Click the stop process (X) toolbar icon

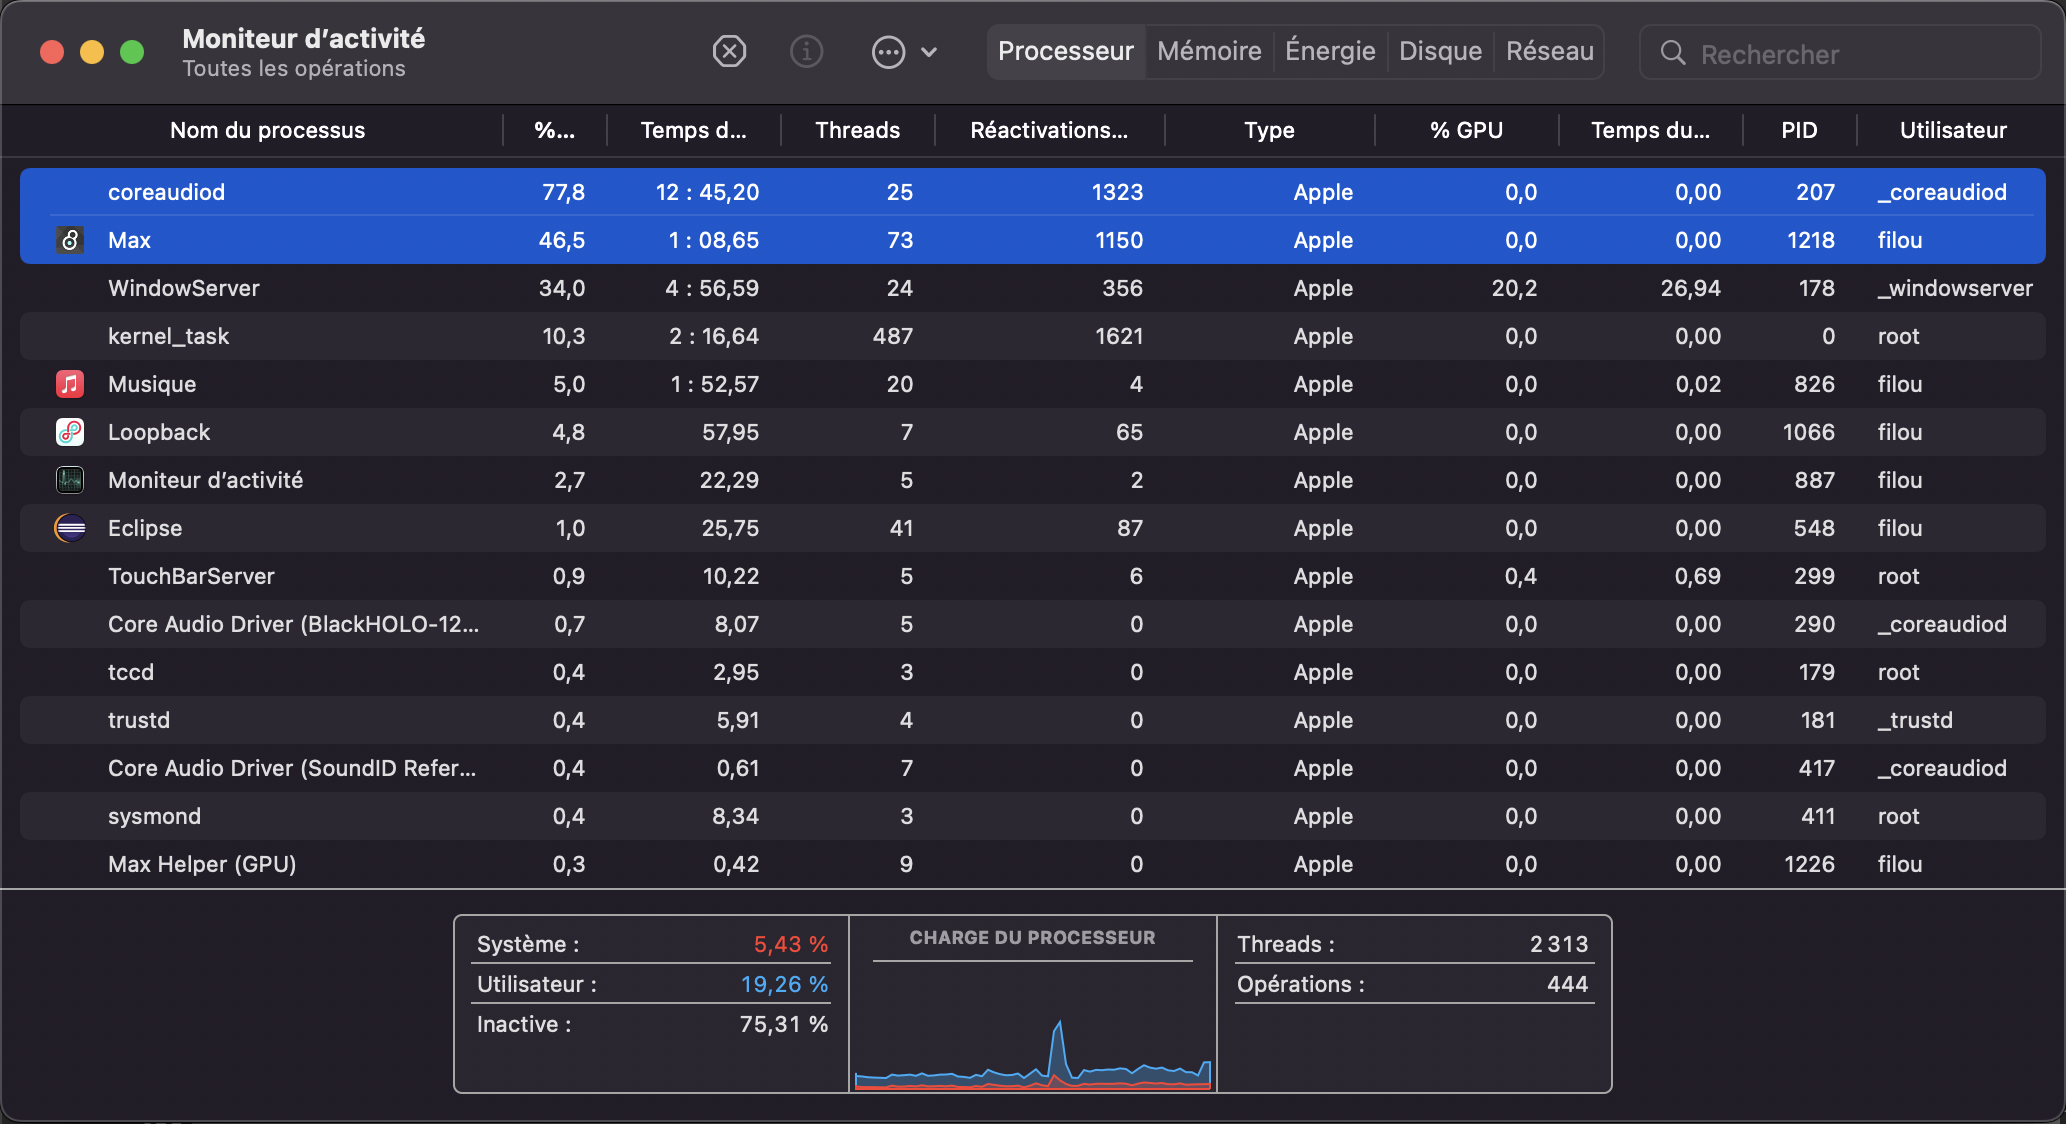(729, 51)
